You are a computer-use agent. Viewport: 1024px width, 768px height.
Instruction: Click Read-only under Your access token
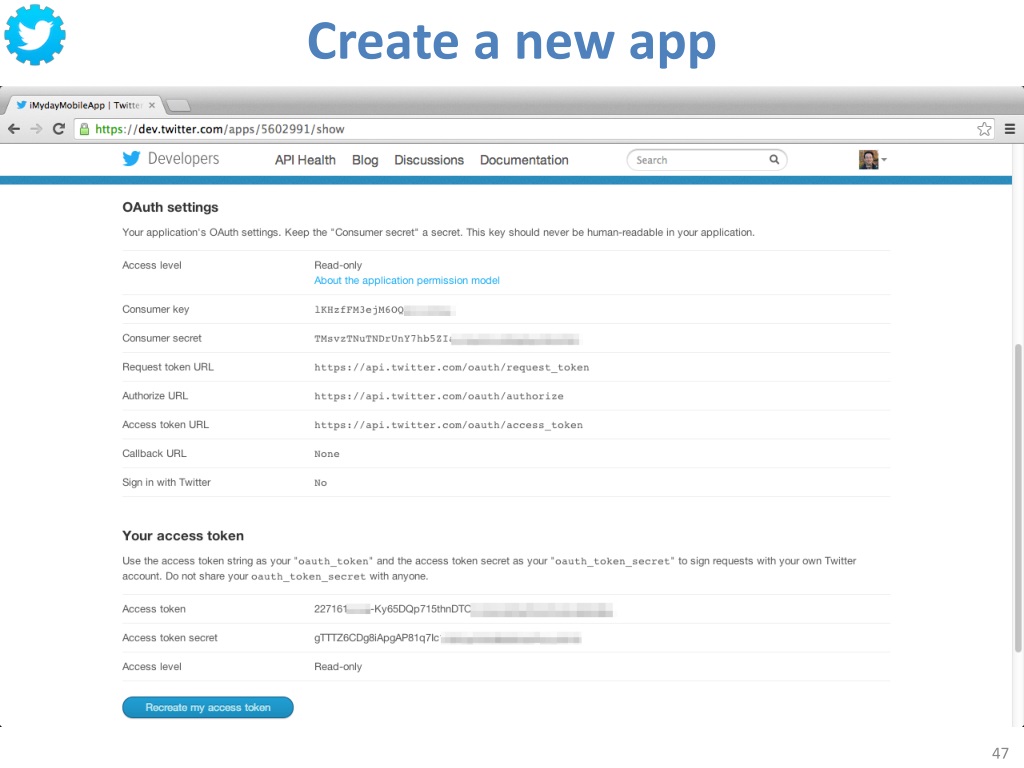coord(338,667)
